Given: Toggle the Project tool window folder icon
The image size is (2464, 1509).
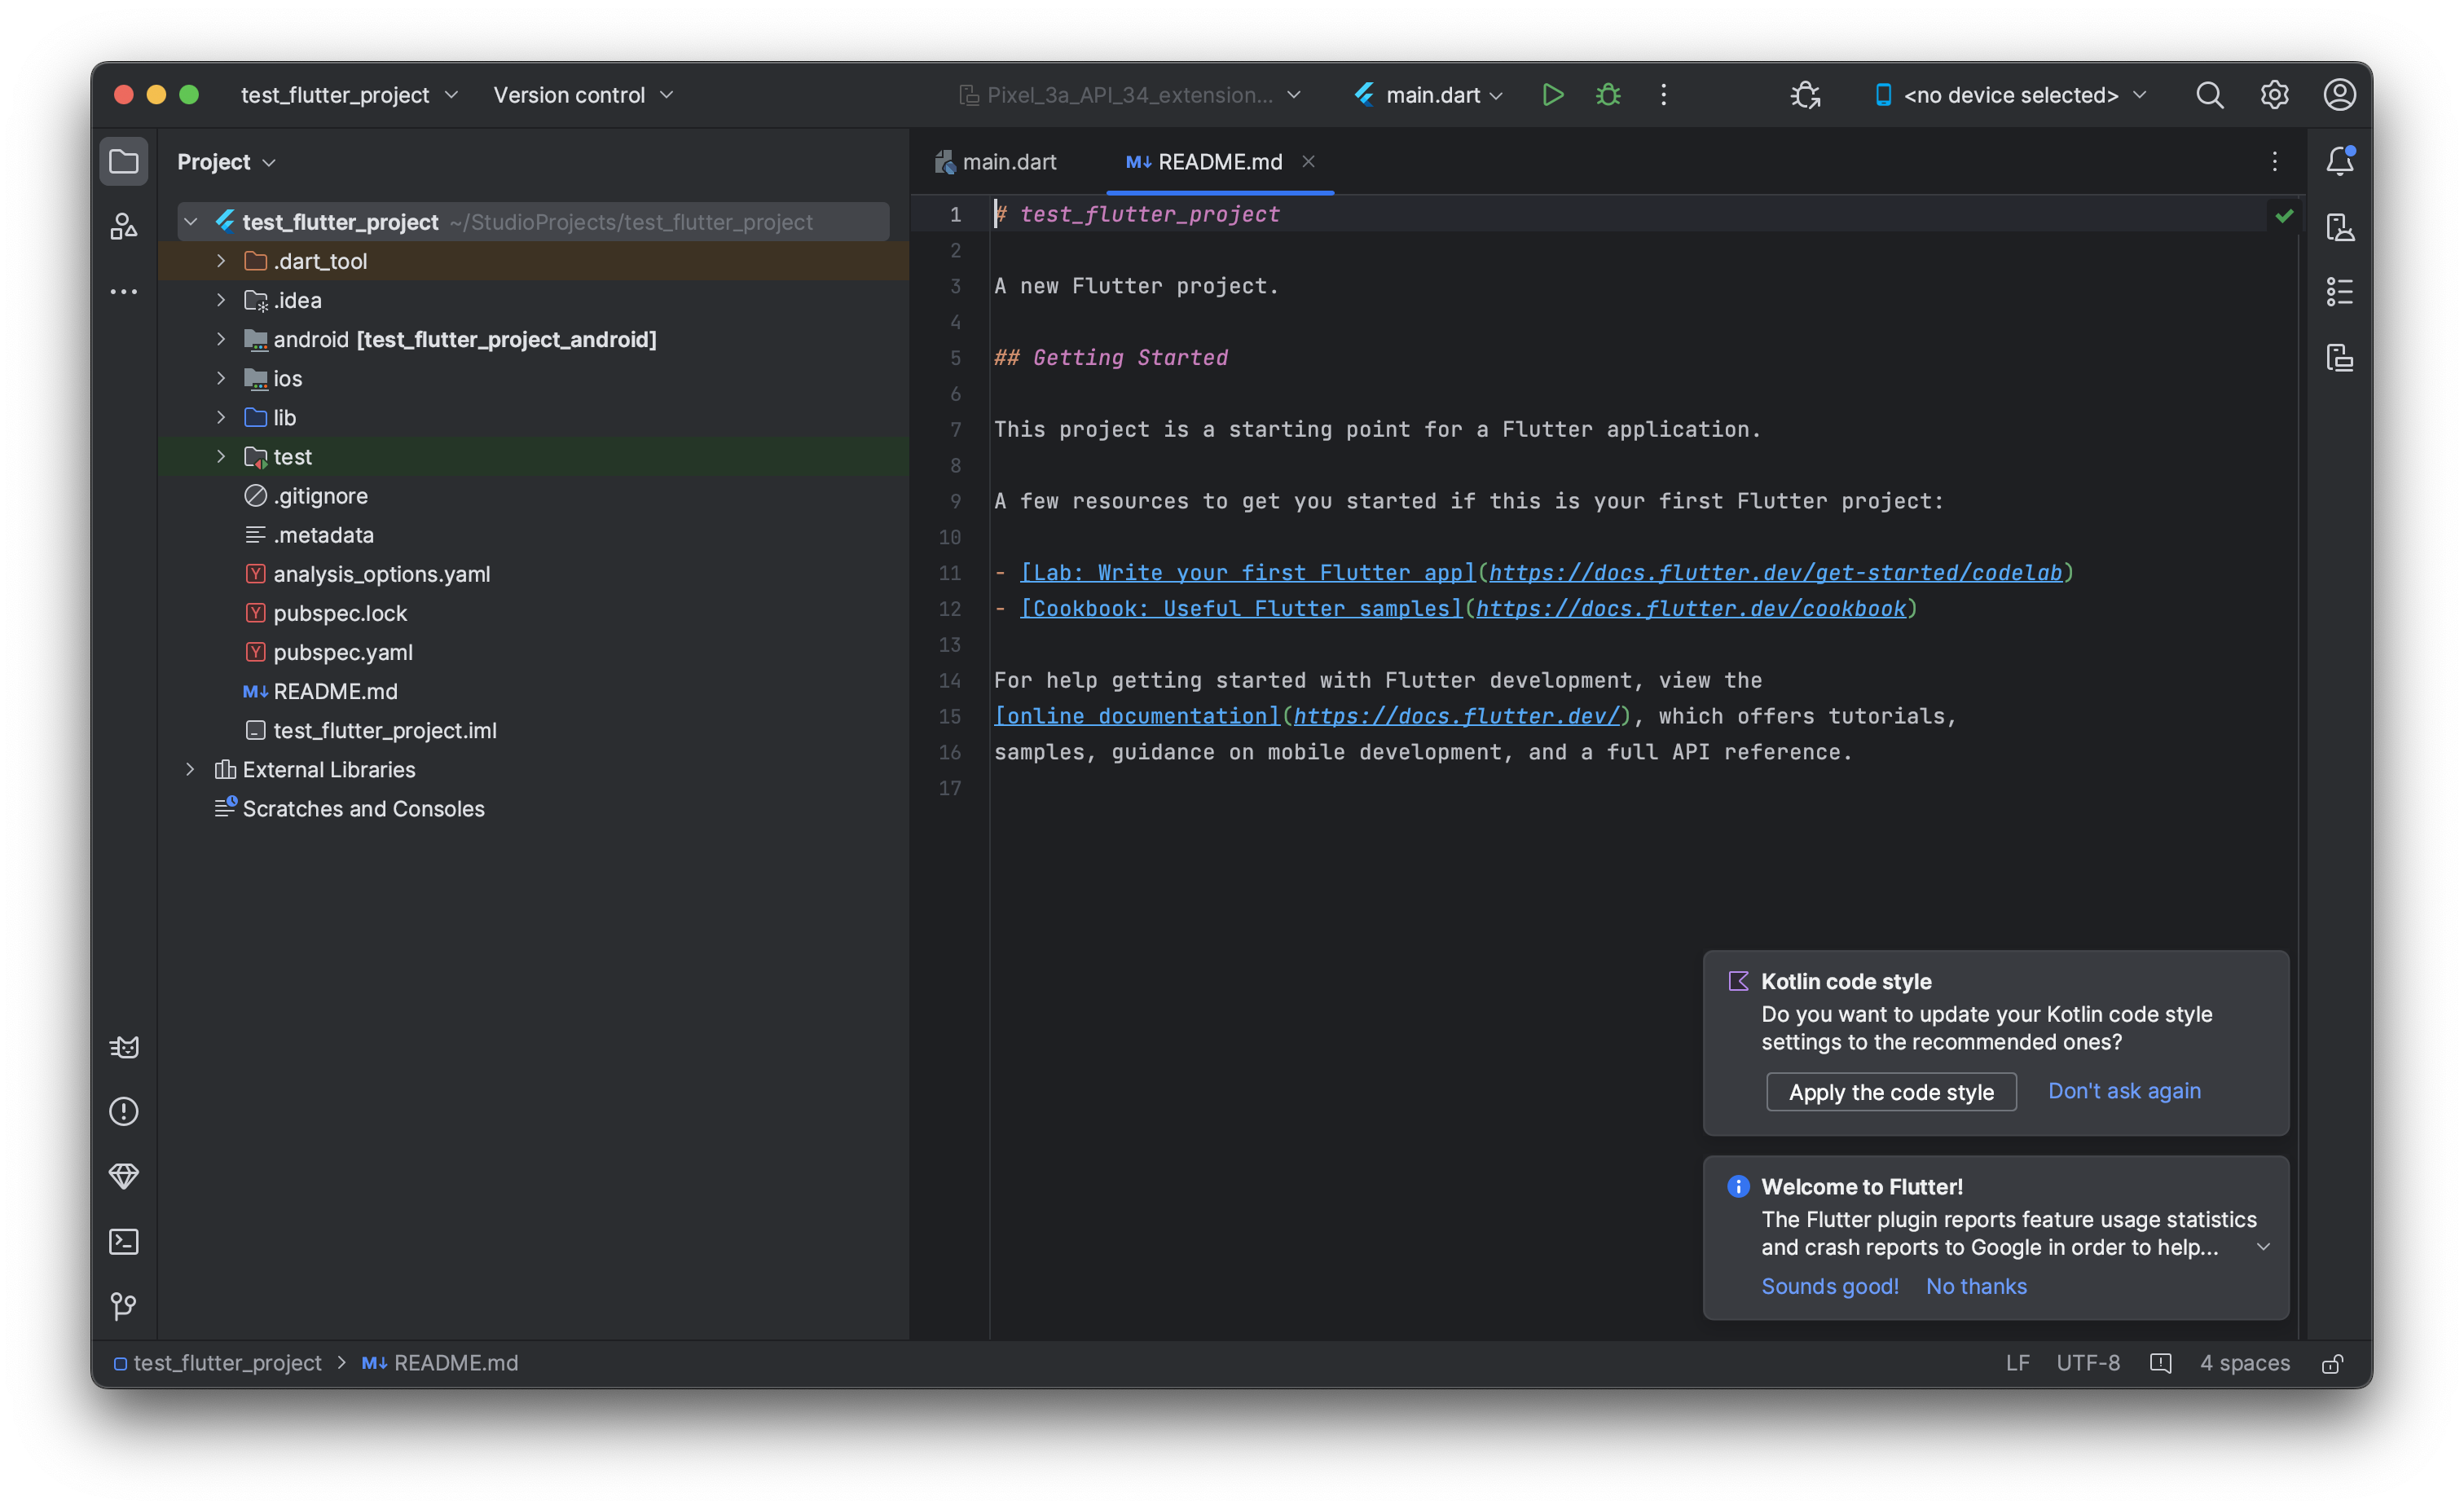Looking at the screenshot, I should point(124,161).
